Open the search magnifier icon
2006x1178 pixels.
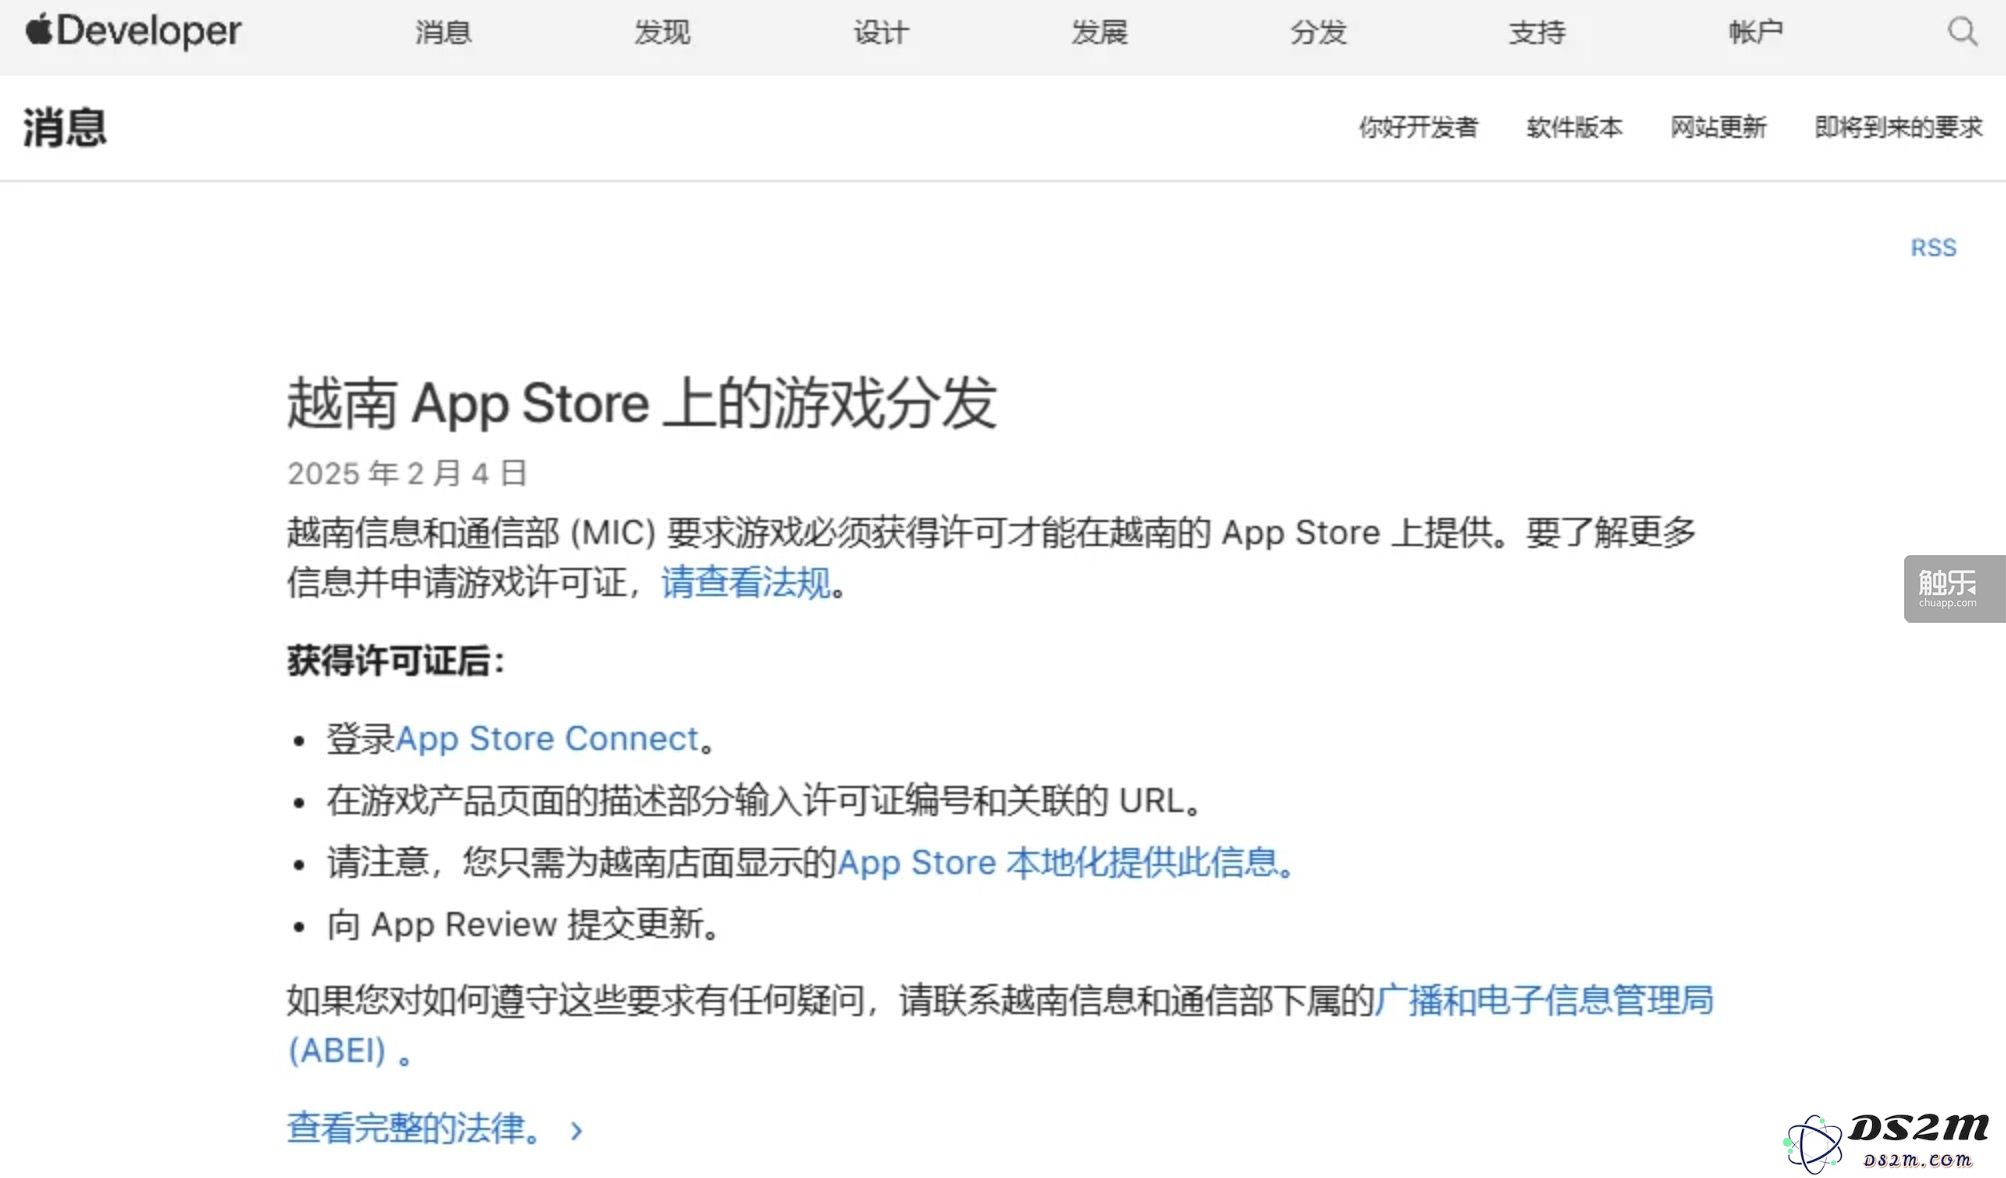1962,31
